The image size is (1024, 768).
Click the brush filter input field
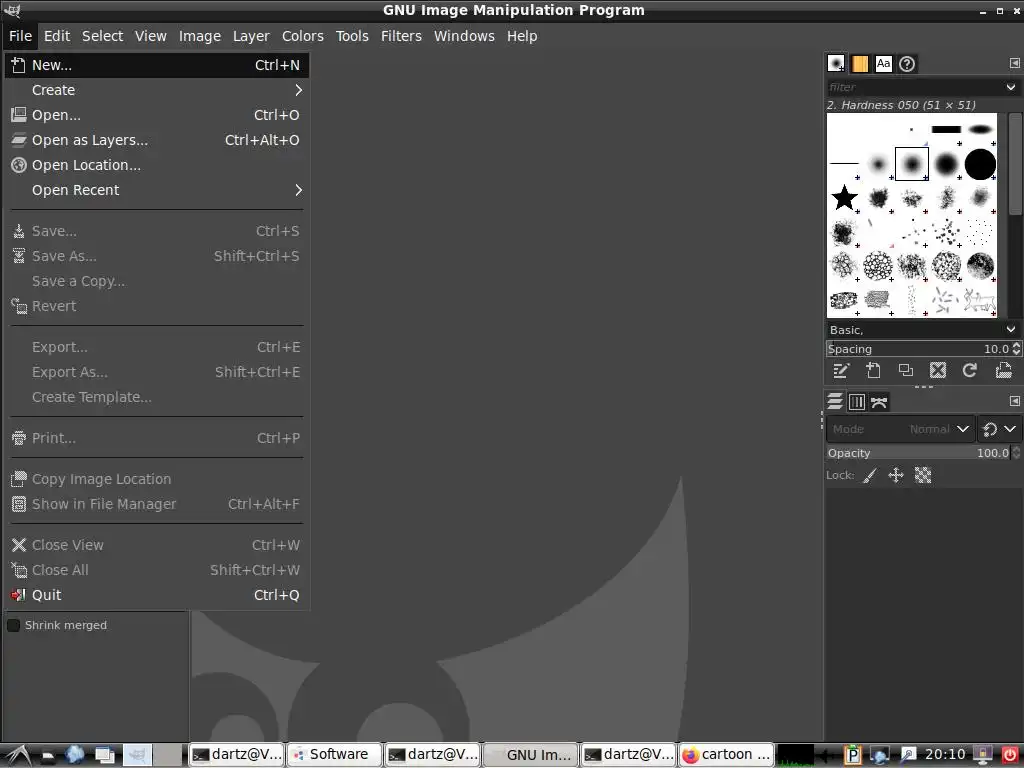click(x=914, y=87)
